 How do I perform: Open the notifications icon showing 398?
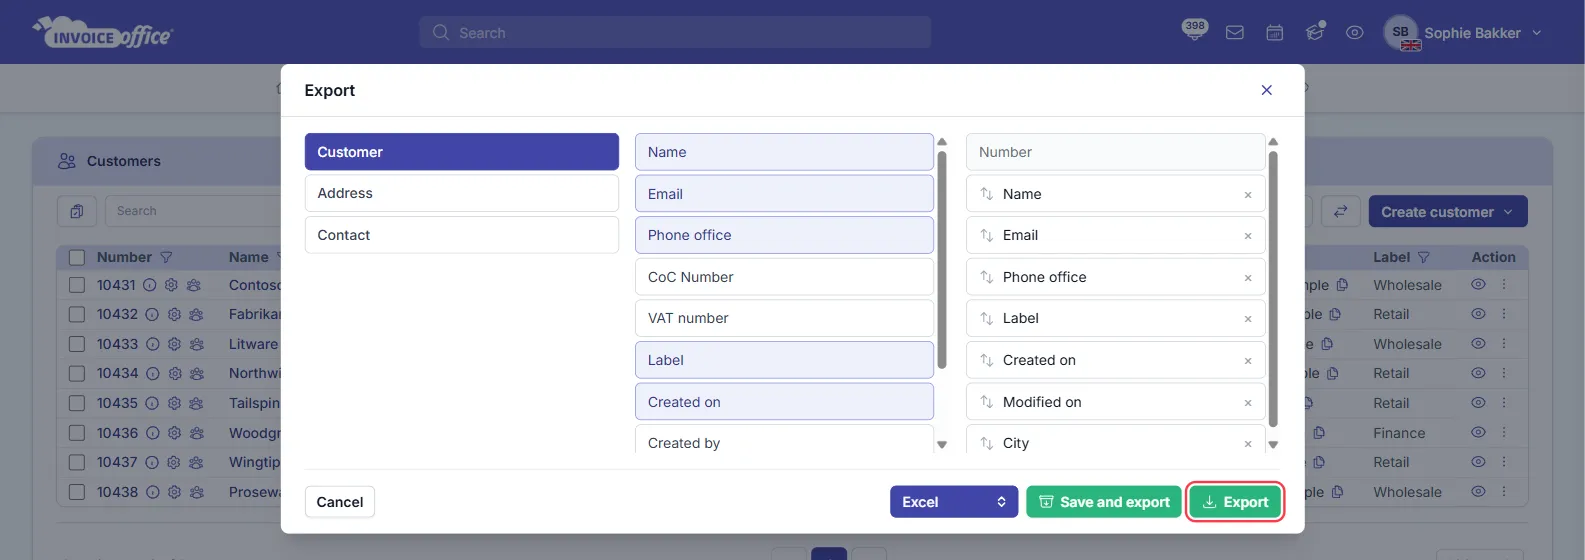(x=1194, y=30)
